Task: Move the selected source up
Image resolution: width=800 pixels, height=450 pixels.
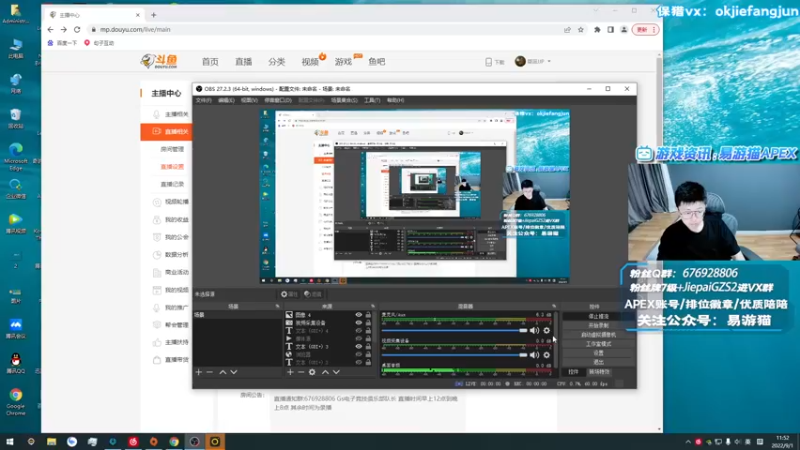Action: tap(325, 372)
